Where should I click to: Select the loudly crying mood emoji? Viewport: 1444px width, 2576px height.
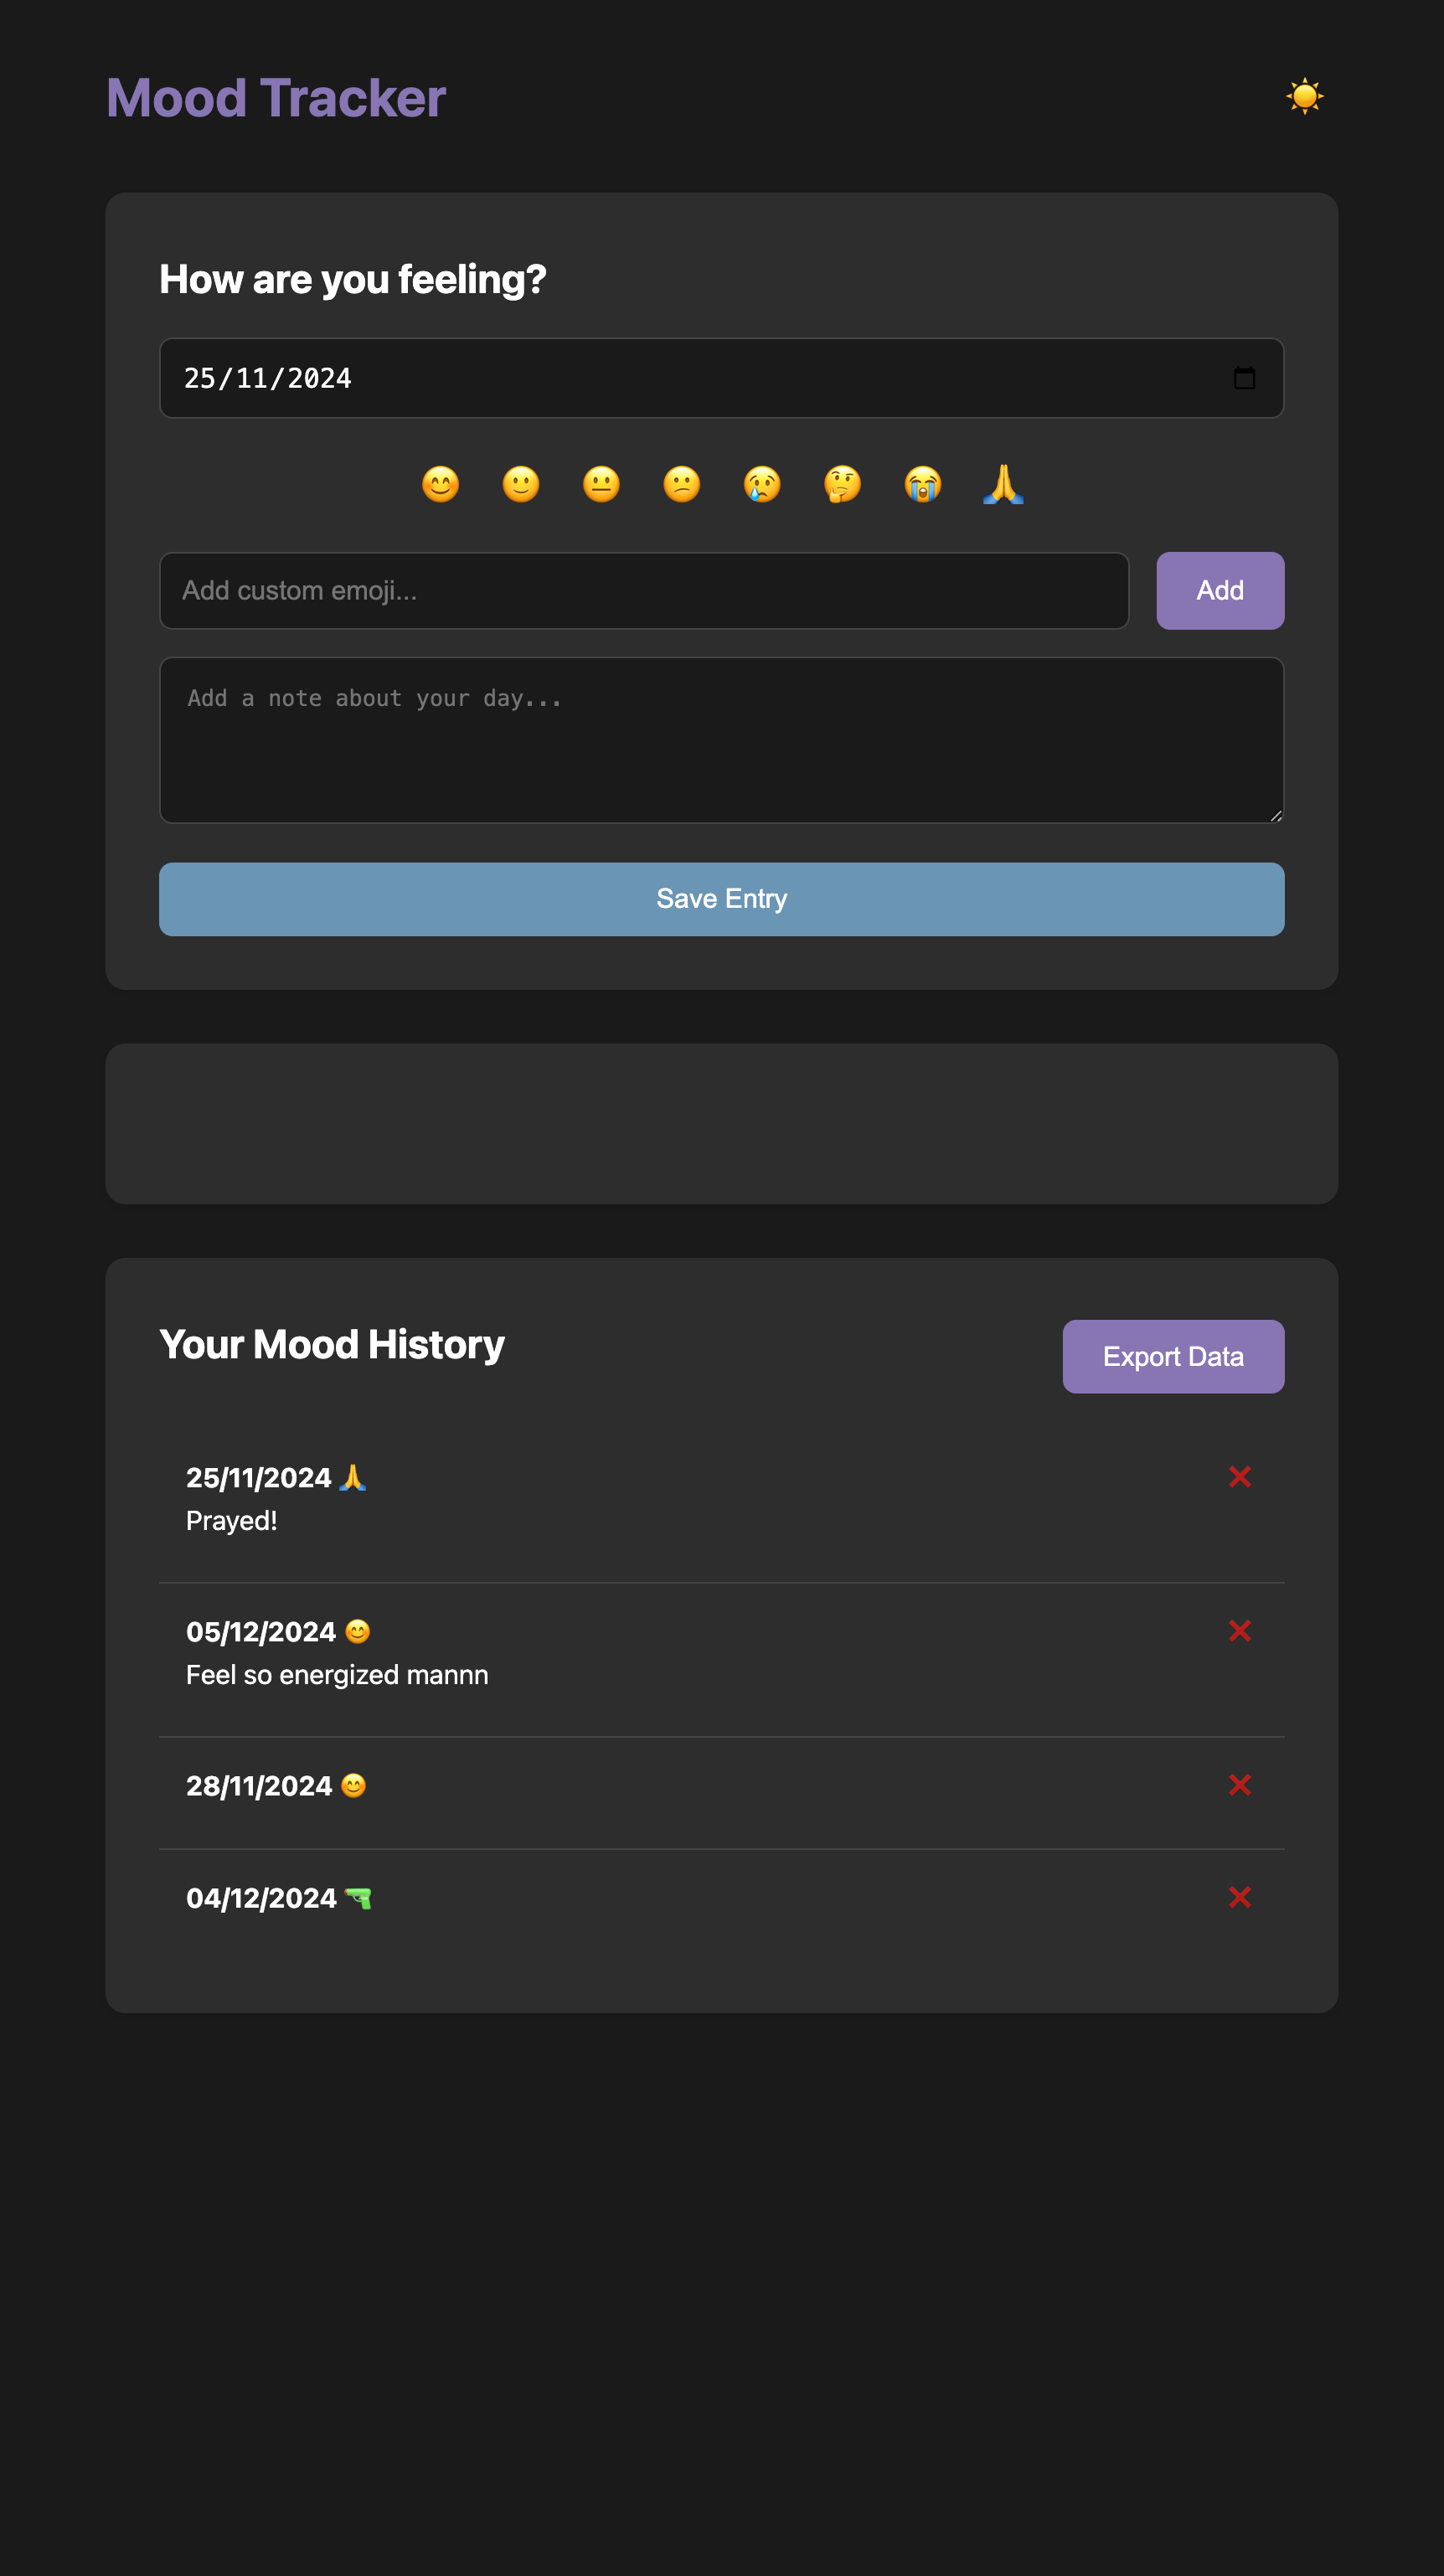point(923,484)
